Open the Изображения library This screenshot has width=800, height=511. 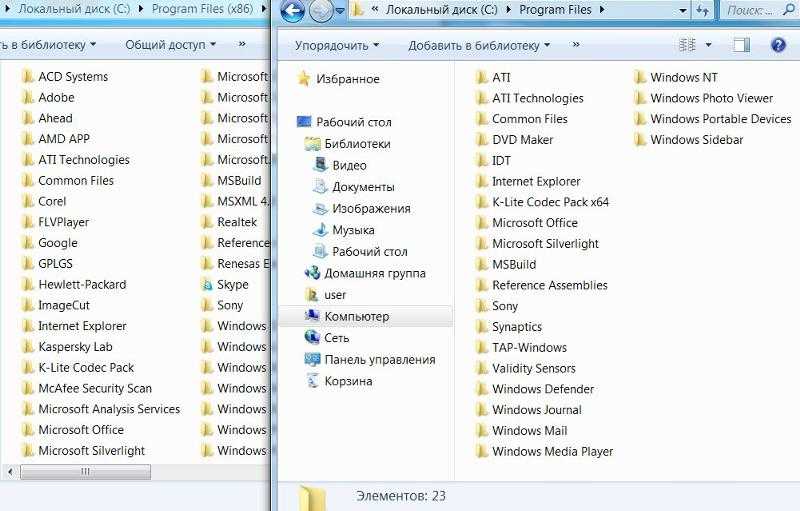[362, 209]
